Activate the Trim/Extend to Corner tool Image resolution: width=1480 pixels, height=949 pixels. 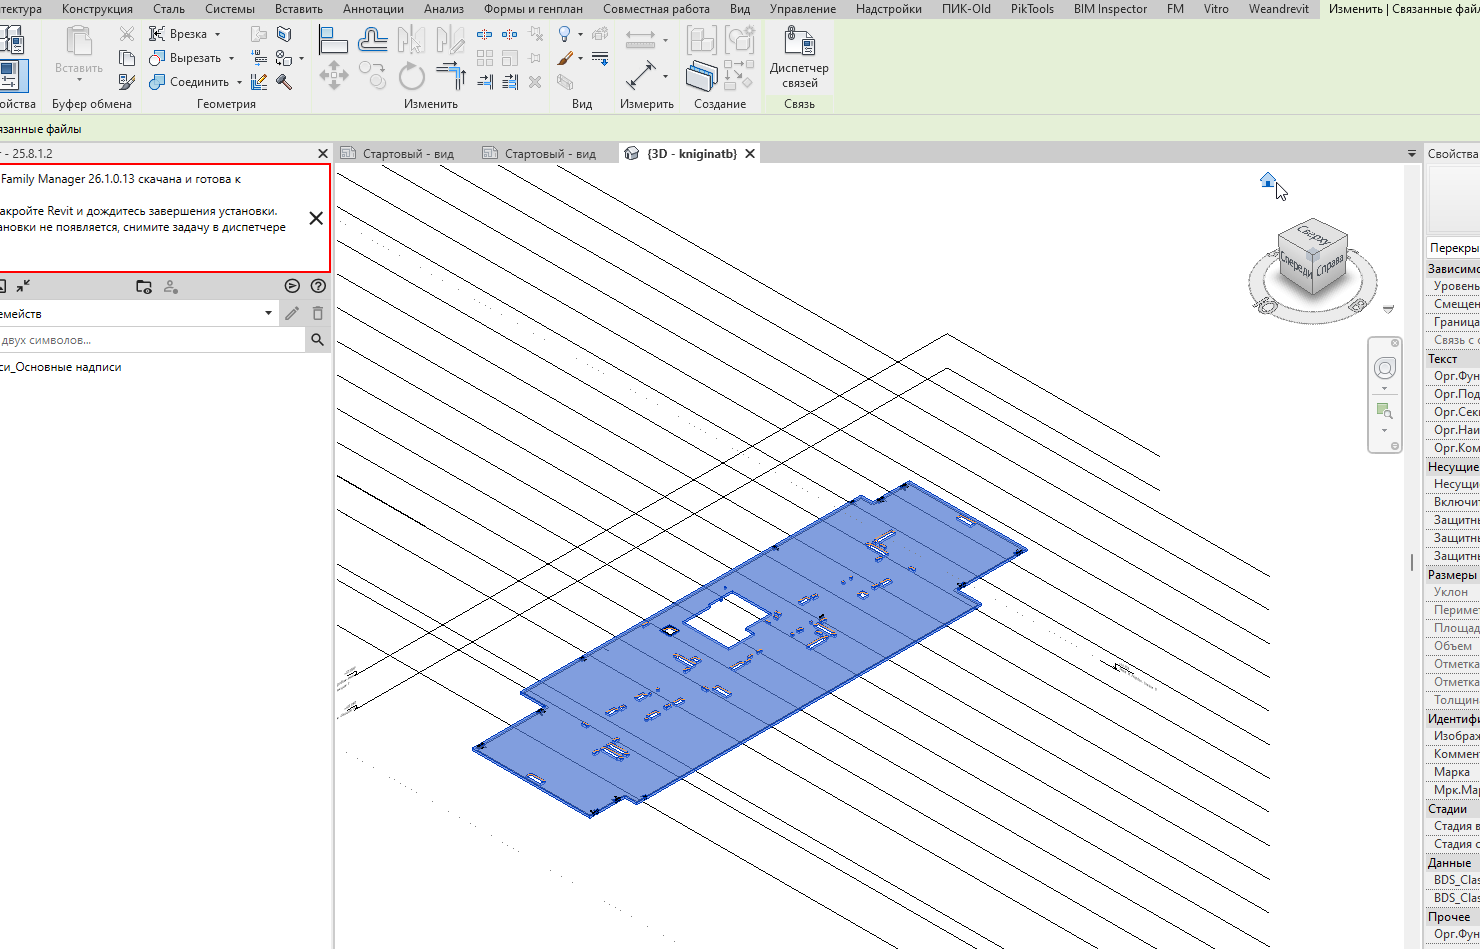coord(451,76)
